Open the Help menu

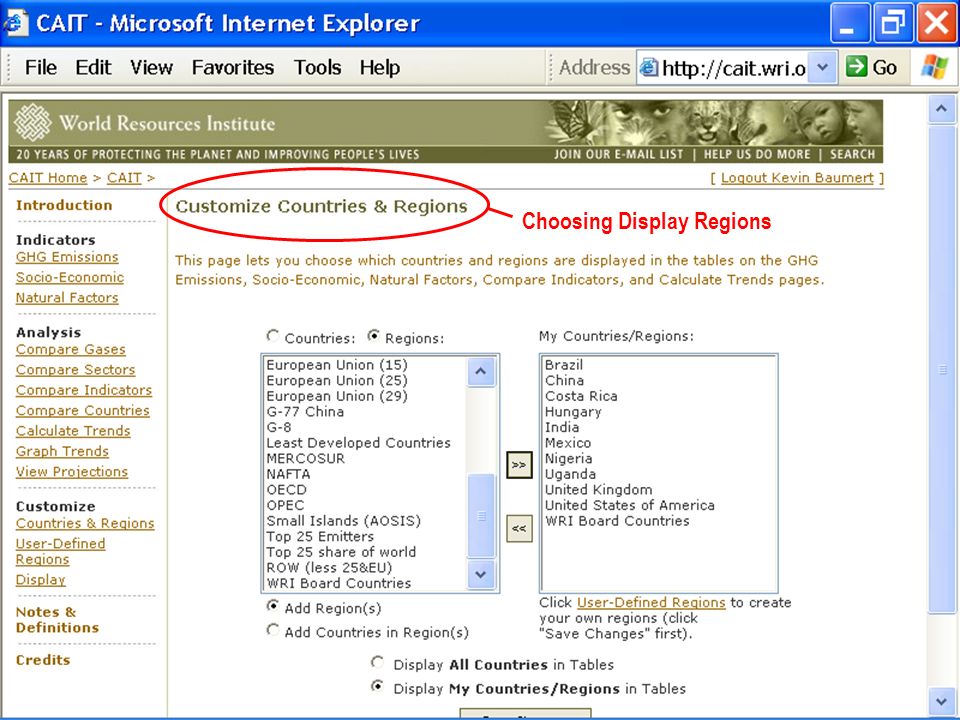tap(380, 67)
